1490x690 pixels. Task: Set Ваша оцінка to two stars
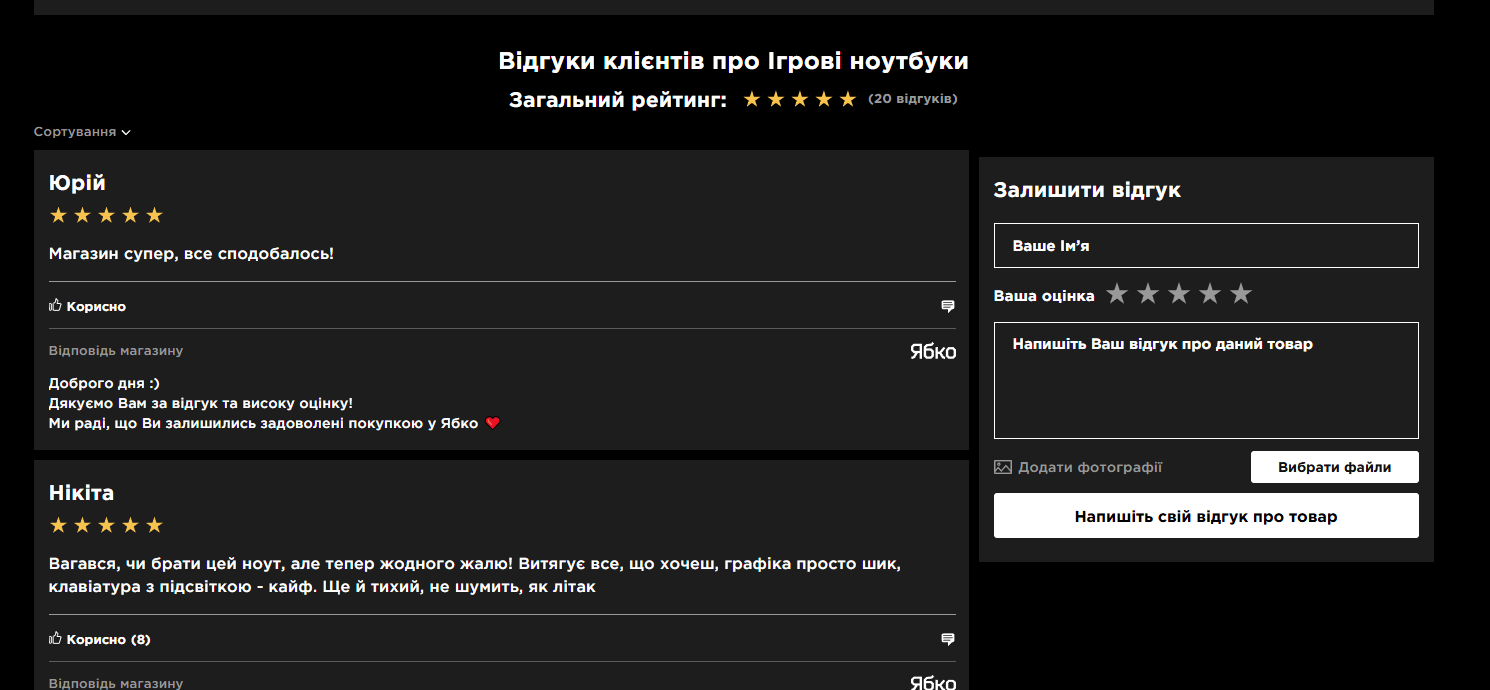point(1148,294)
